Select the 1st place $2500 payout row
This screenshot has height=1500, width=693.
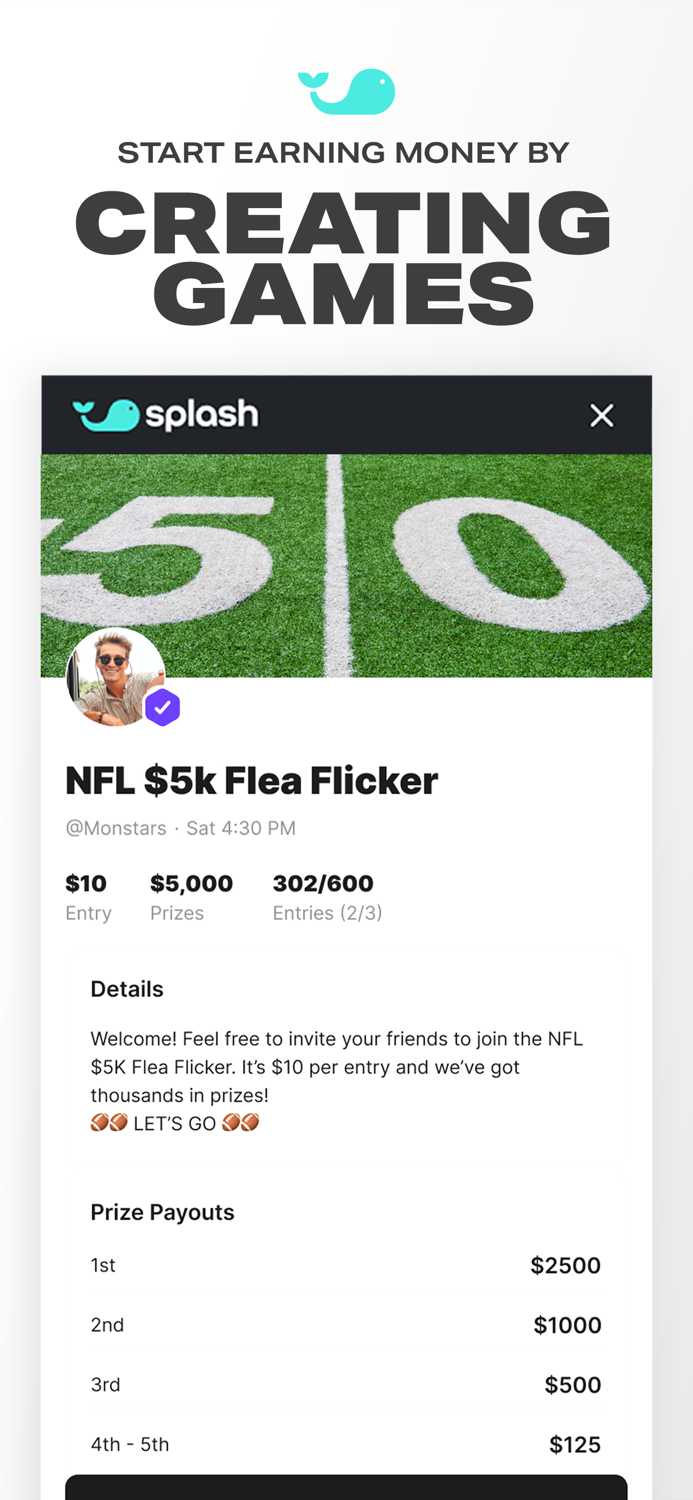[346, 1265]
